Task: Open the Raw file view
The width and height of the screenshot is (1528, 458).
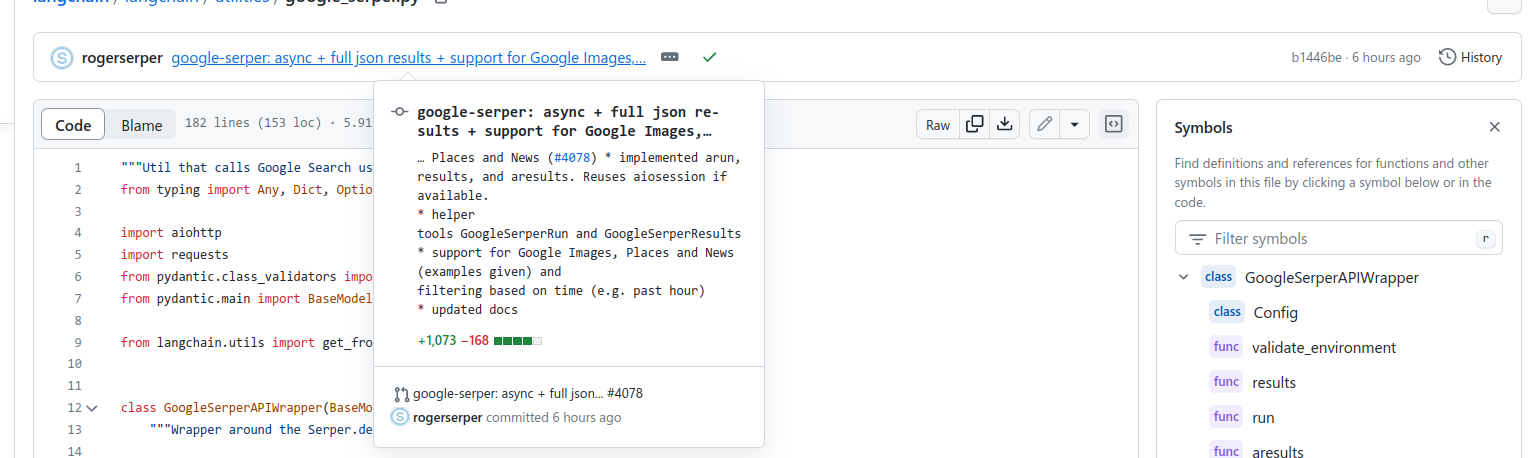Action: (938, 125)
